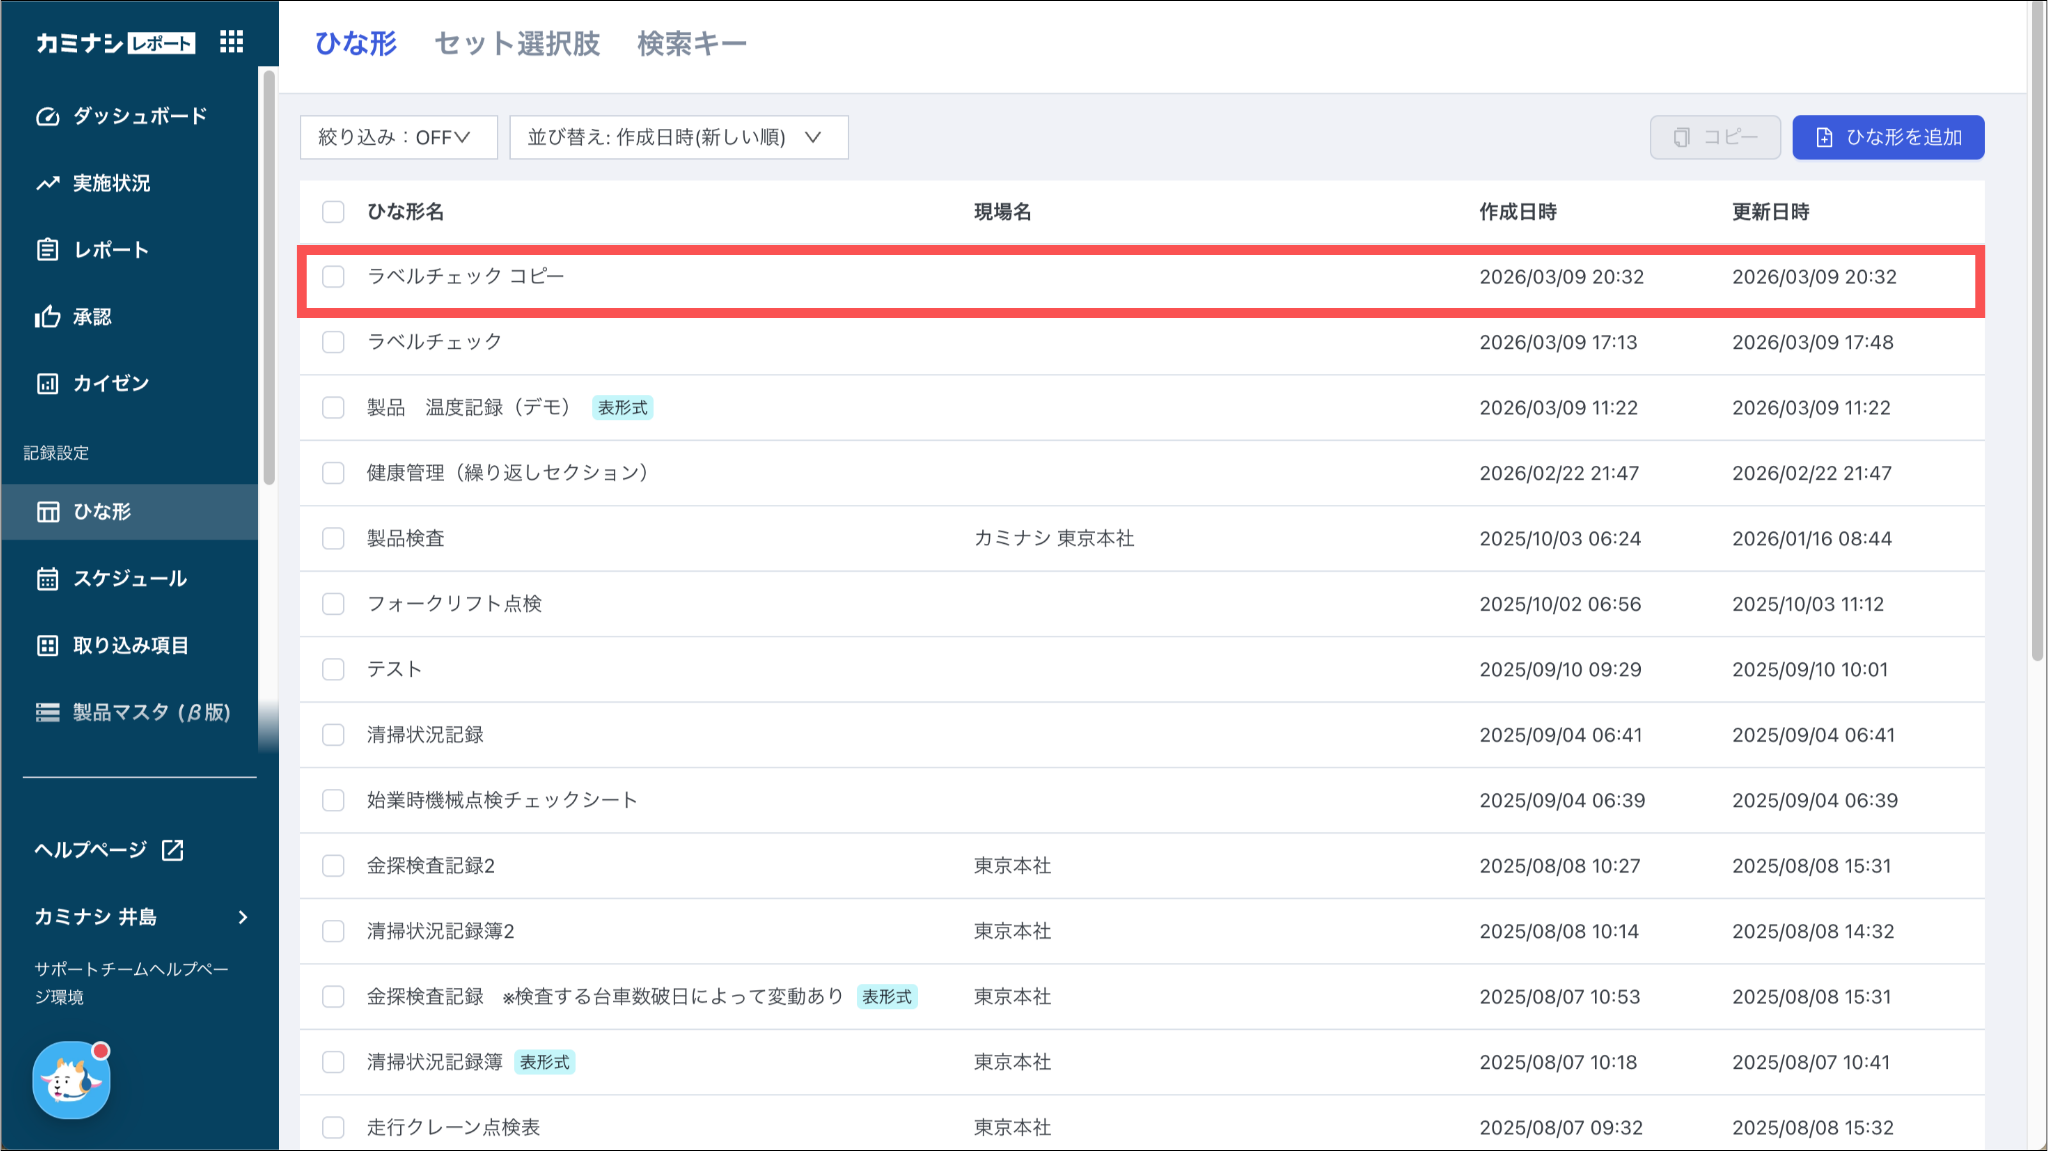Click the スケジュール calendar icon
Image resolution: width=2048 pixels, height=1151 pixels.
coord(47,579)
